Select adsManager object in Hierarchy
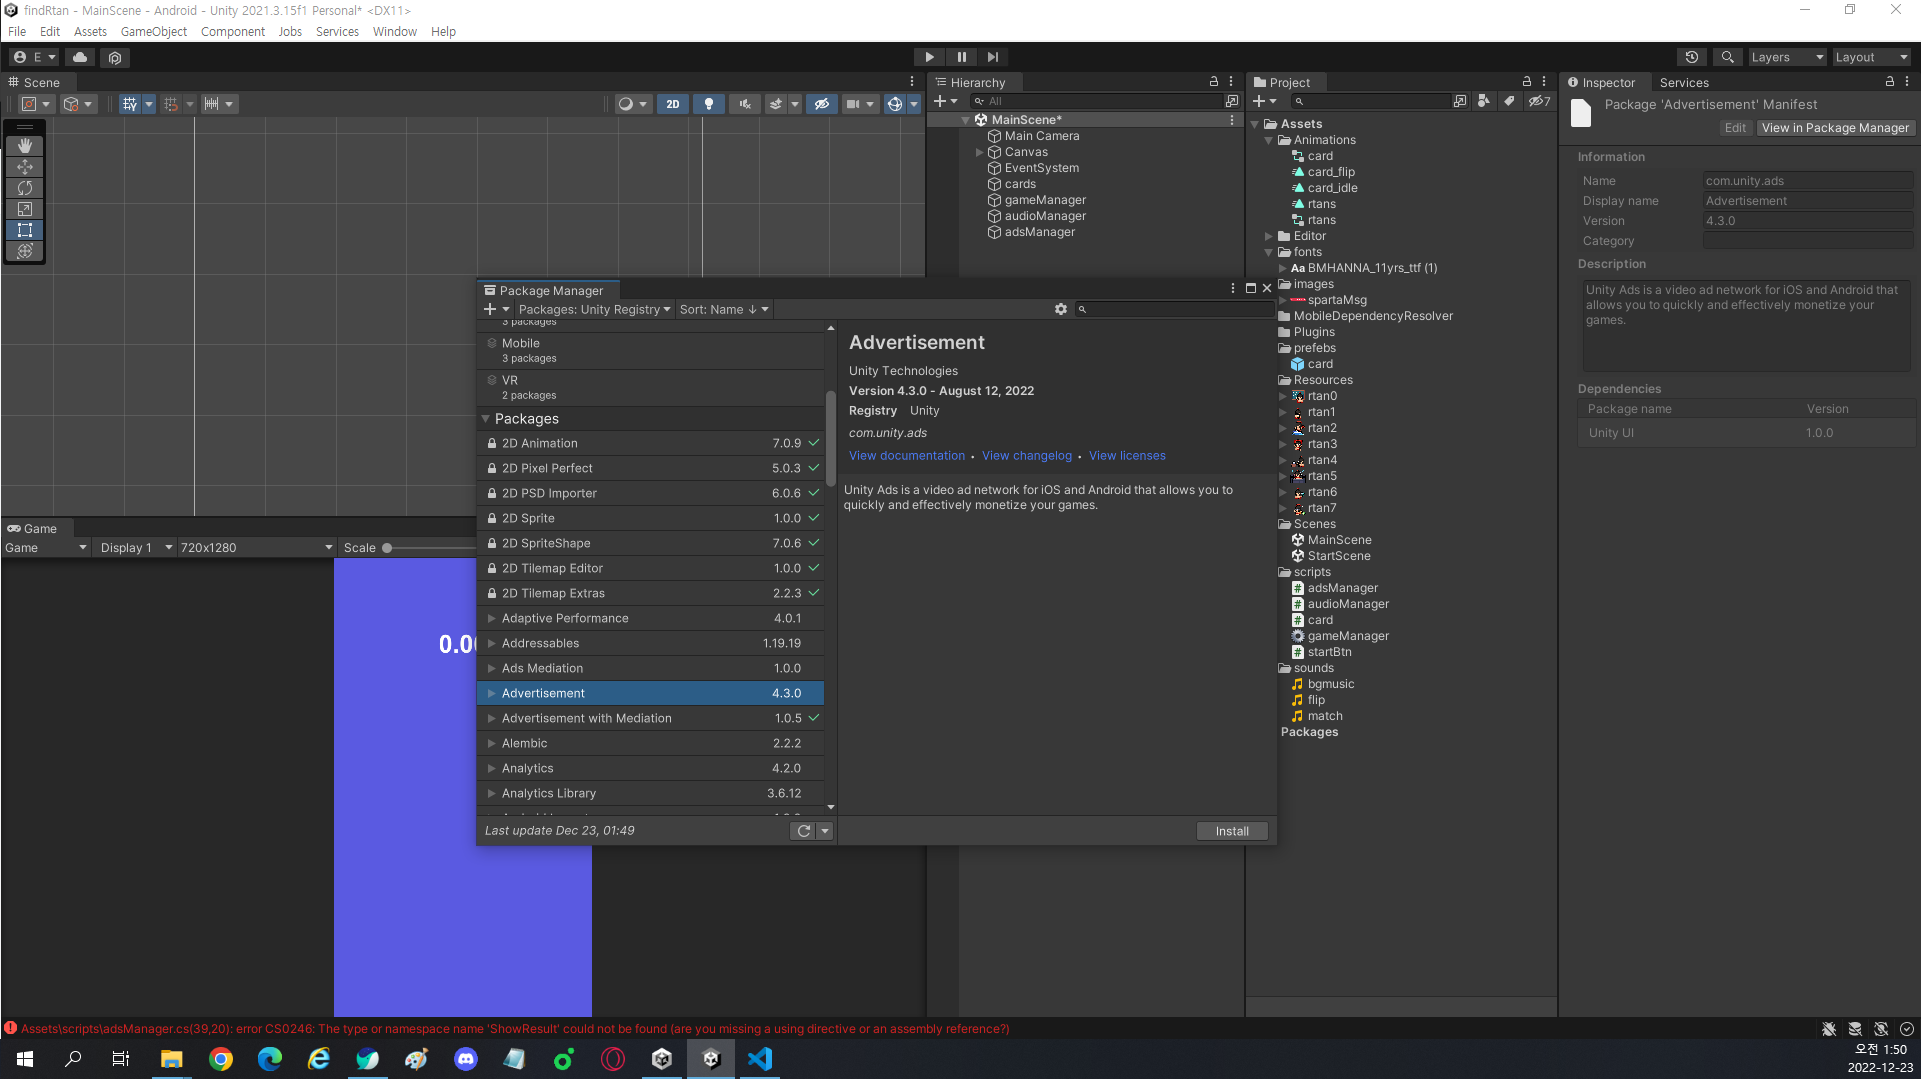Viewport: 1921px width, 1079px height. (x=1040, y=232)
